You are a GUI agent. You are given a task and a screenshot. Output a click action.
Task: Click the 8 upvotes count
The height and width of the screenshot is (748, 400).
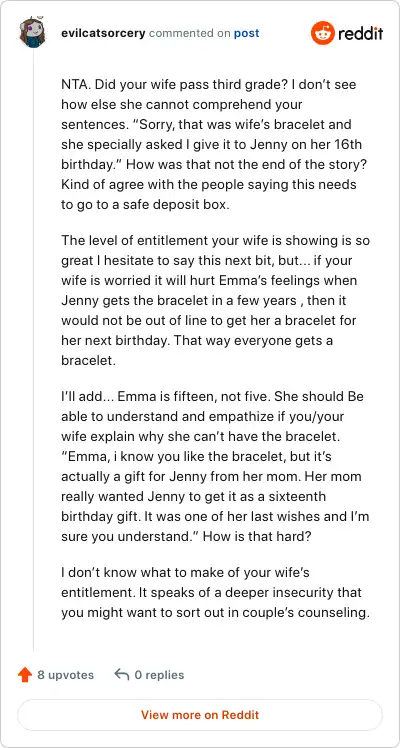[x=66, y=675]
